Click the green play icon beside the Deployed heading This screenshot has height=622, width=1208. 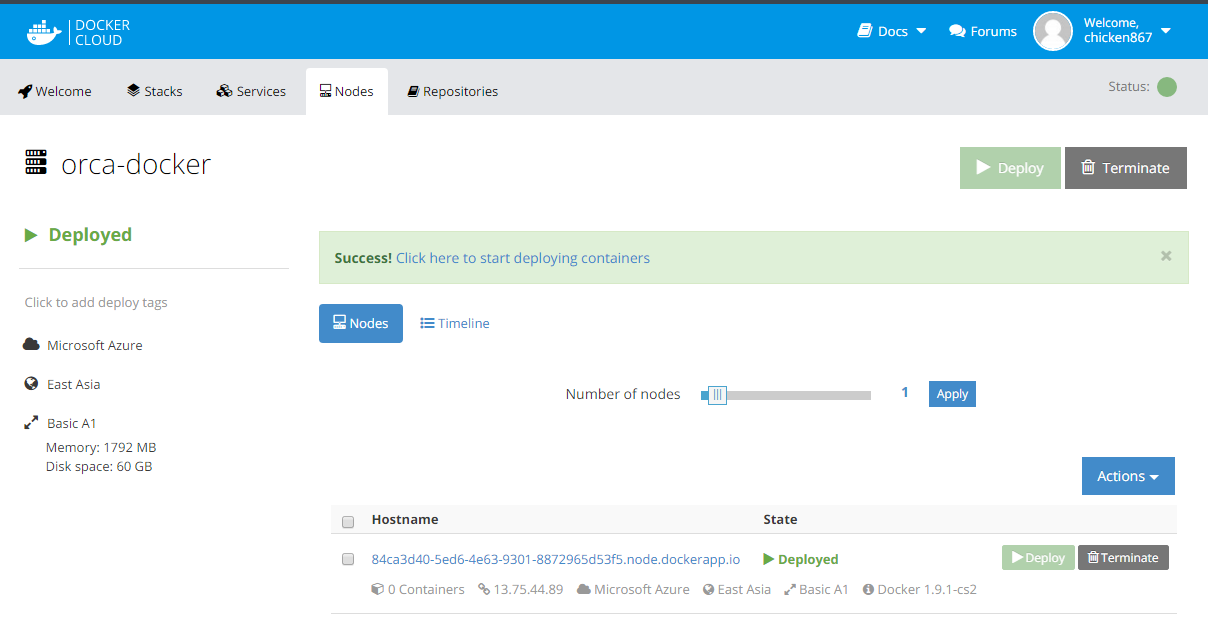pos(30,235)
